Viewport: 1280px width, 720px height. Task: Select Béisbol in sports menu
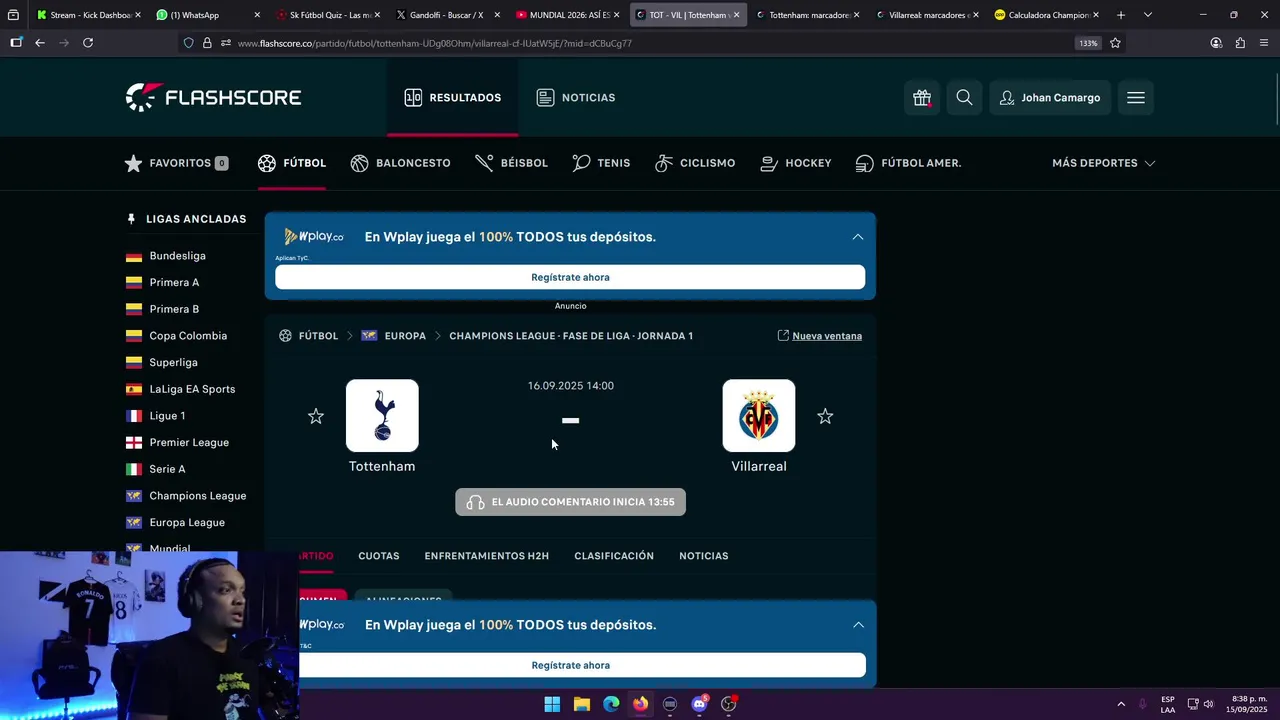coord(511,163)
